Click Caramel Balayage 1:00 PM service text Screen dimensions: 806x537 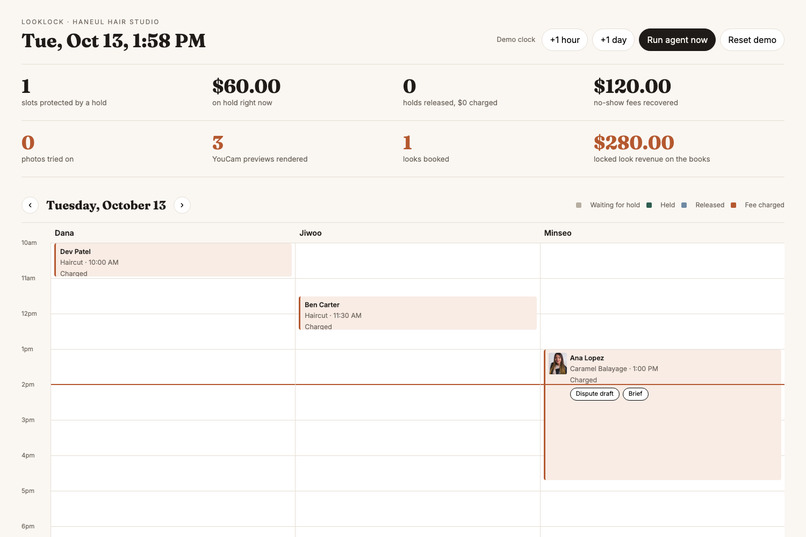click(x=614, y=368)
